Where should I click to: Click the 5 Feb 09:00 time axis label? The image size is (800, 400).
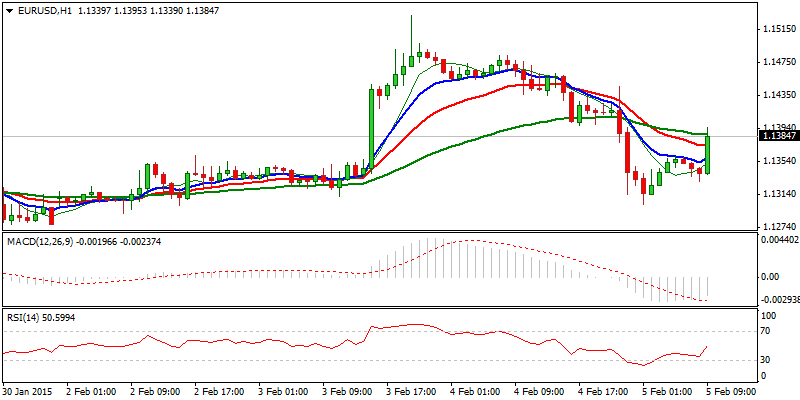click(x=731, y=392)
